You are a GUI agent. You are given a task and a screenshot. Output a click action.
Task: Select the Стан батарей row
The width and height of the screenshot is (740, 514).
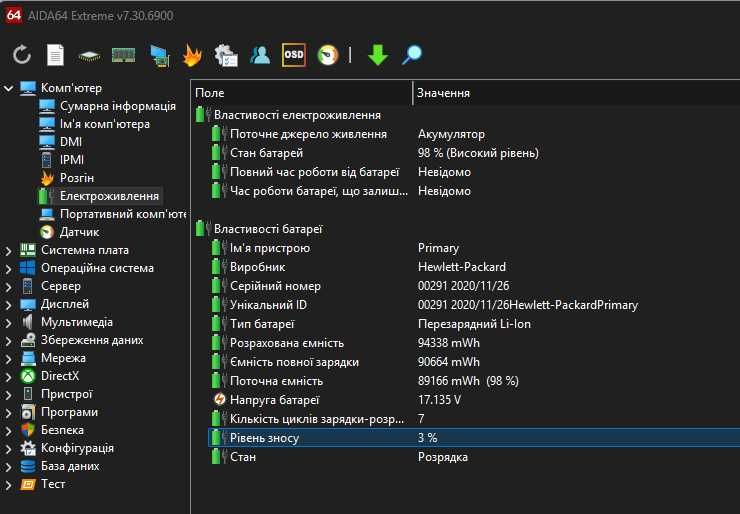[x=474, y=153]
